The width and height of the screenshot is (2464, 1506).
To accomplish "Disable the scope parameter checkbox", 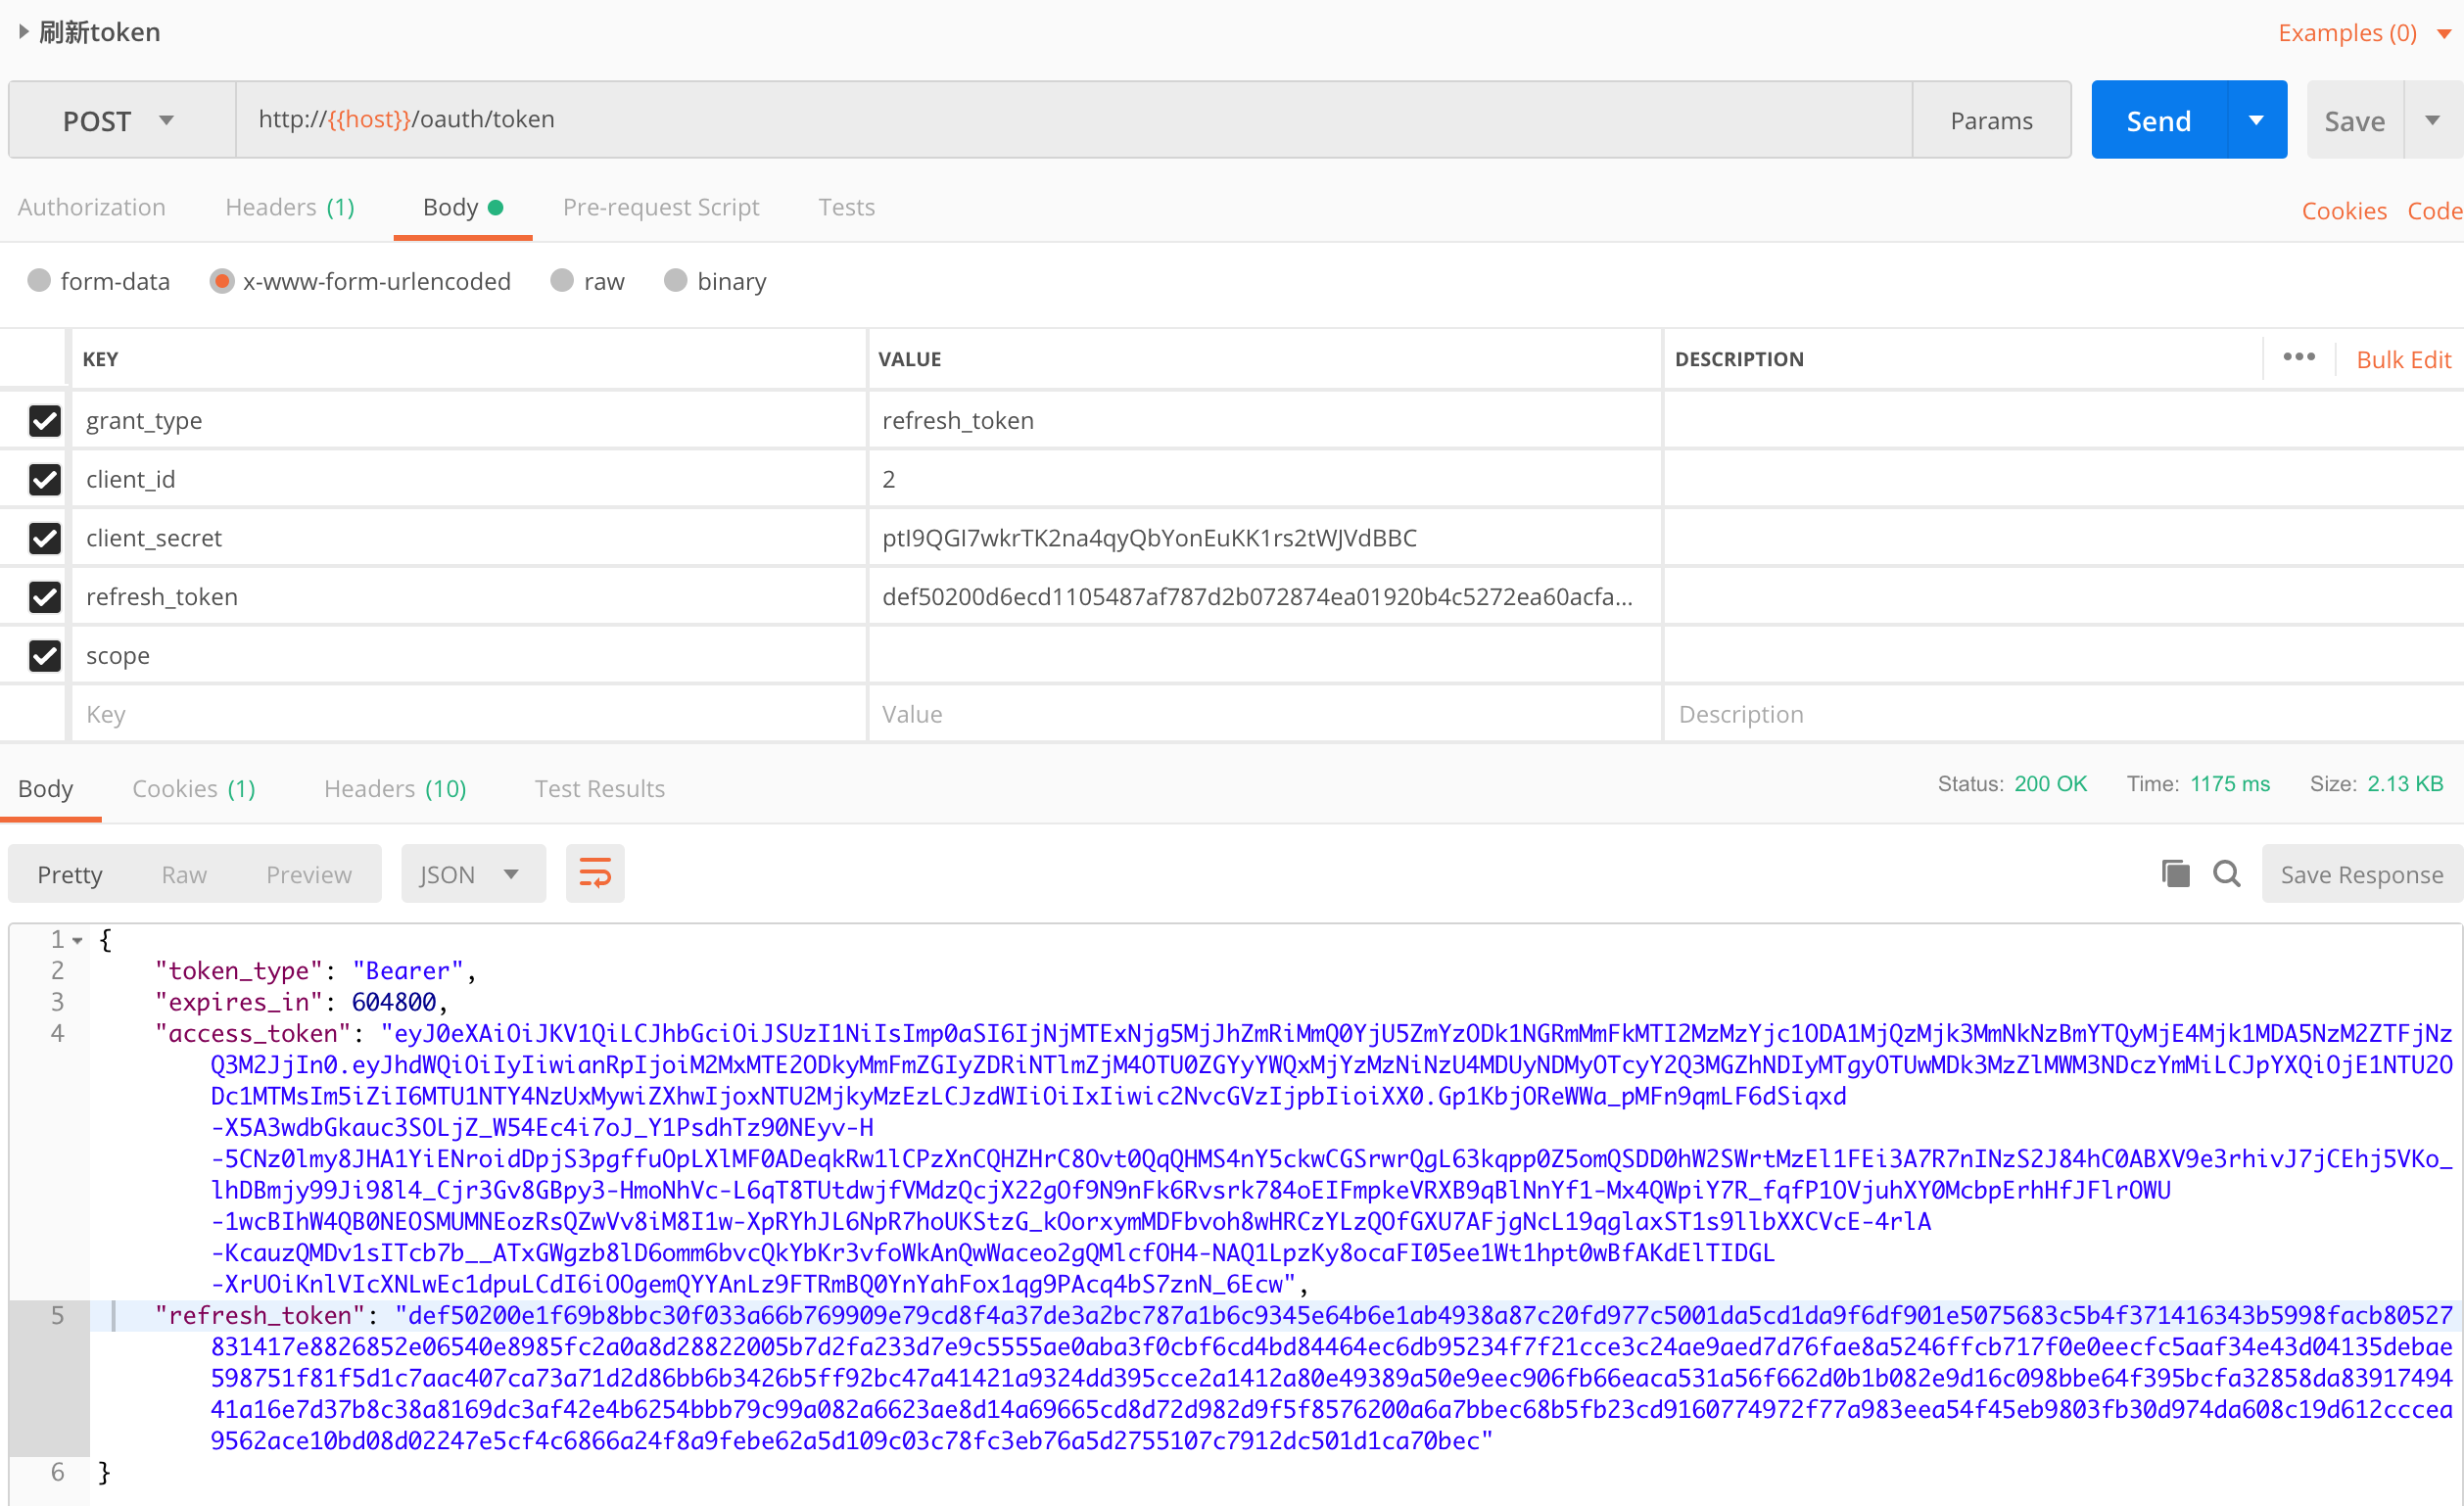I will 45,655.
